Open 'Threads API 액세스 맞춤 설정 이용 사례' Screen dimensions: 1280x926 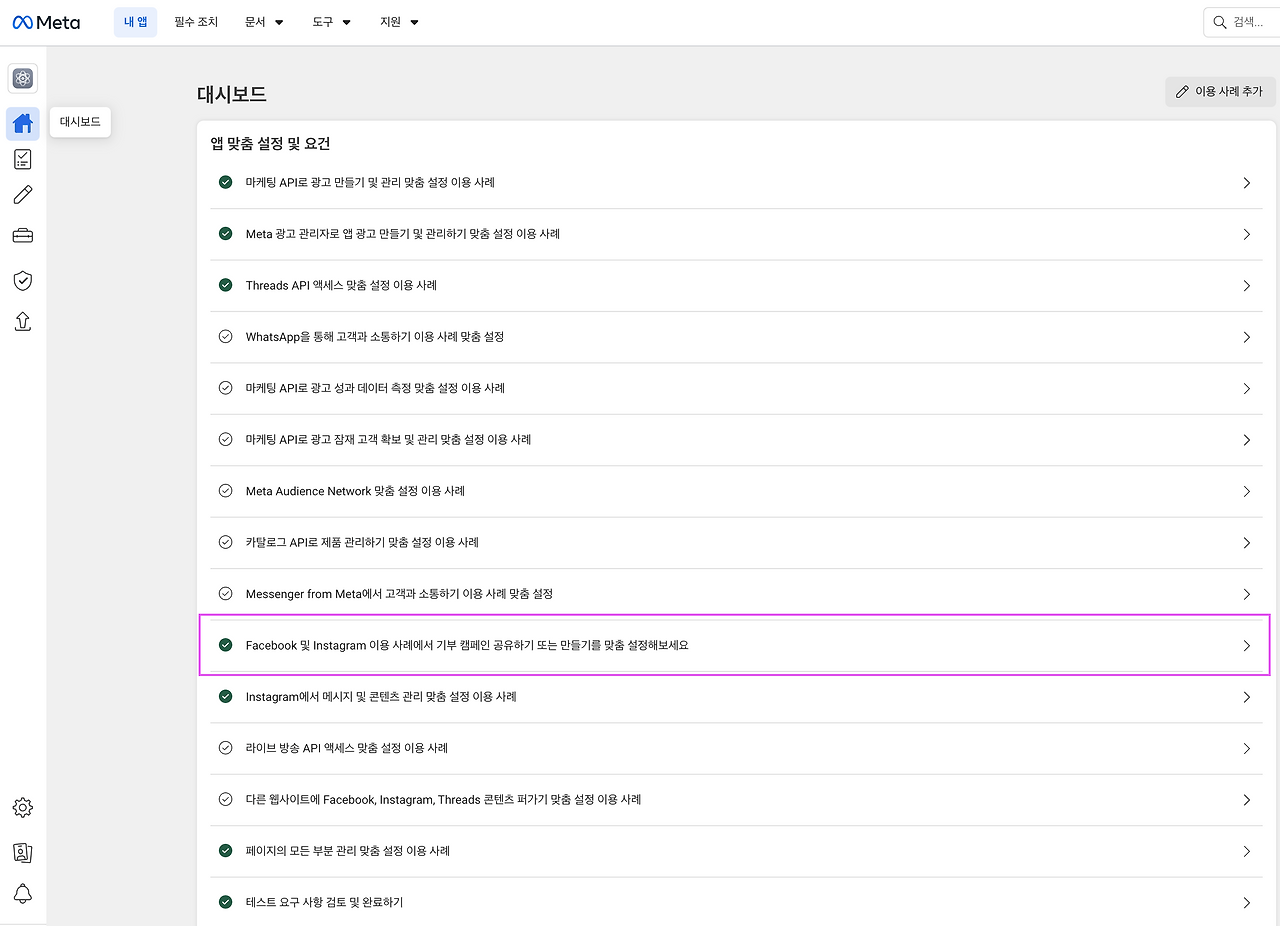341,285
